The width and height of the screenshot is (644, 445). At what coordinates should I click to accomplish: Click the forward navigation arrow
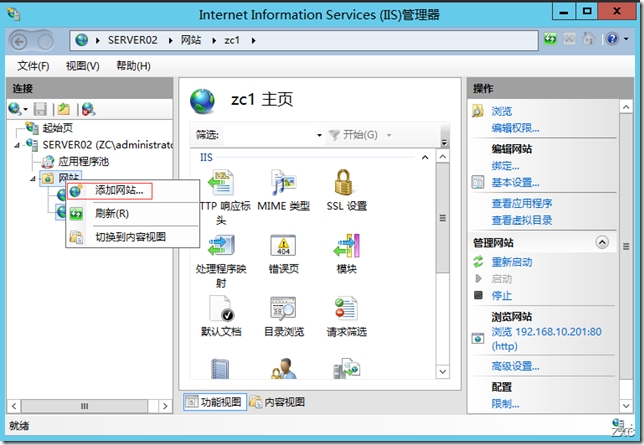[45, 41]
